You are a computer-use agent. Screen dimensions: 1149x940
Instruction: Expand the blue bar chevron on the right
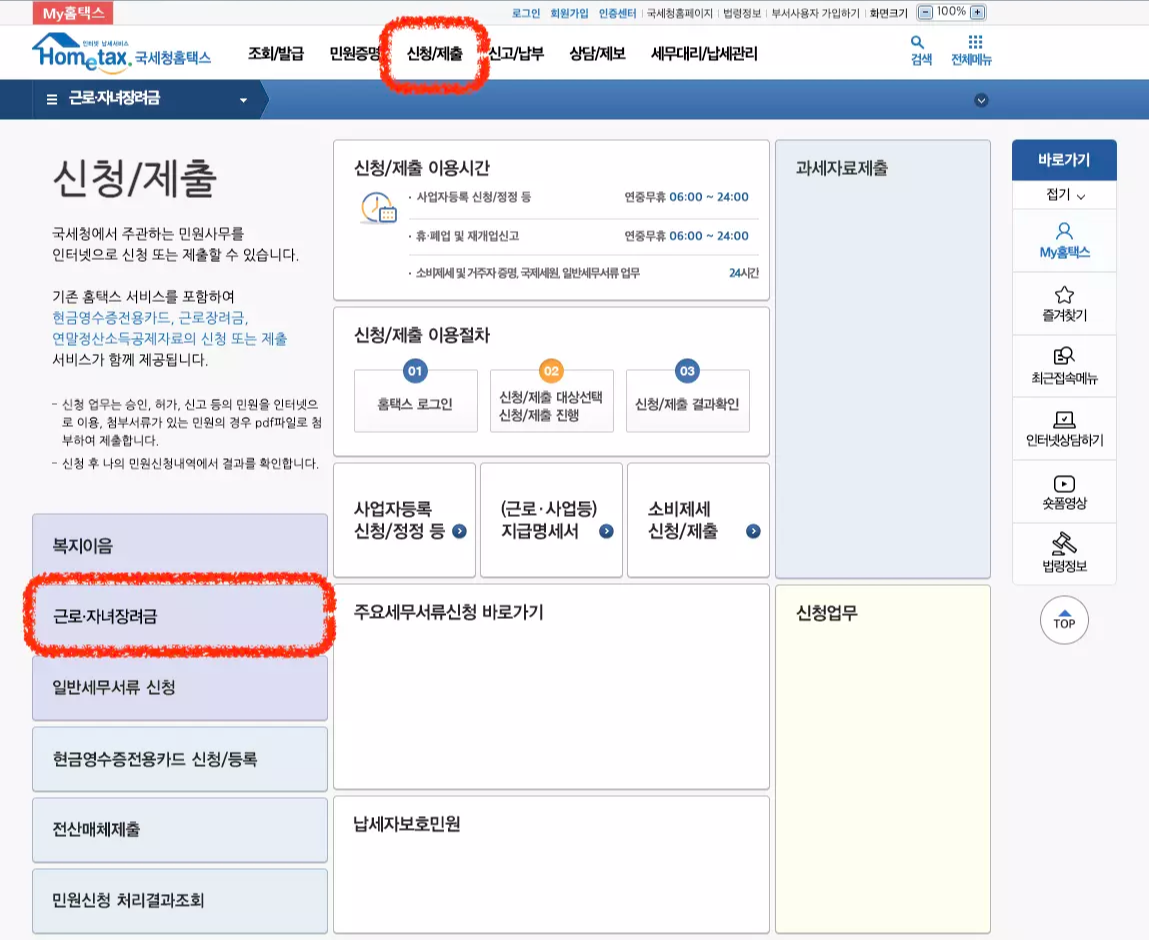pos(981,100)
